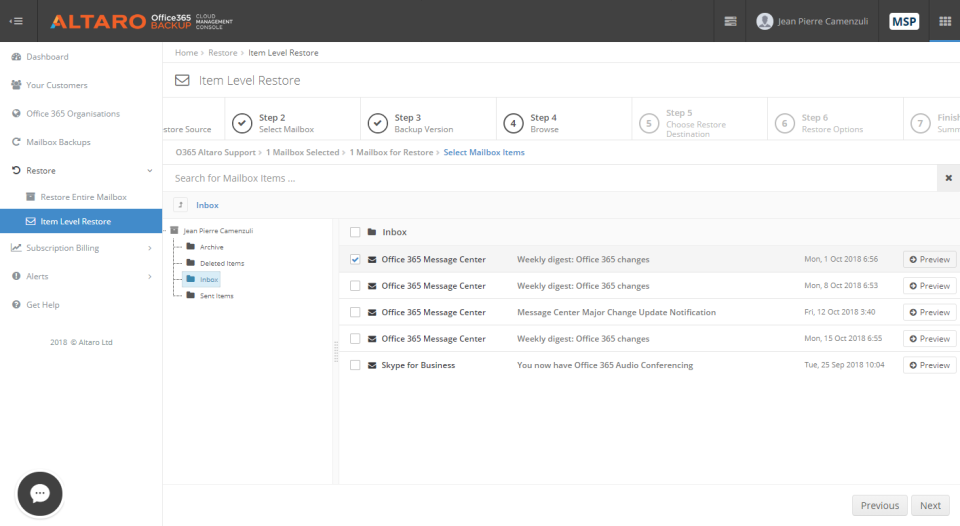
Task: Select the Sent Items folder in tree
Action: click(216, 296)
